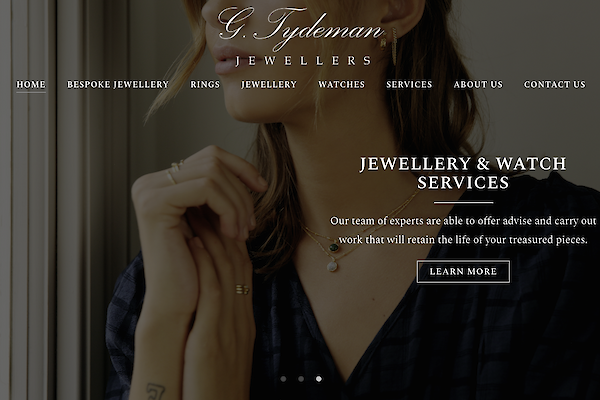Viewport: 600px width, 400px height.
Task: Switch to the first carousel slide dot
Action: pyautogui.click(x=283, y=379)
